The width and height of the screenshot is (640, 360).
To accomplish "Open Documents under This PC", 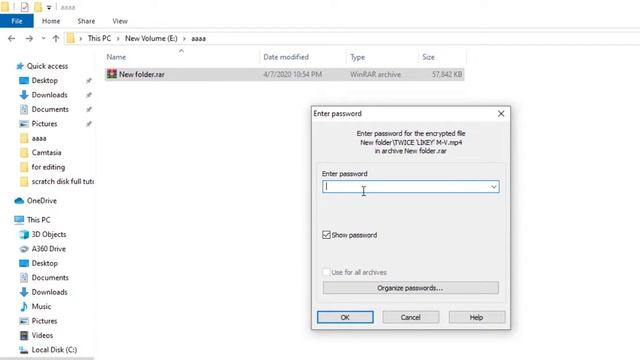I will [50, 278].
